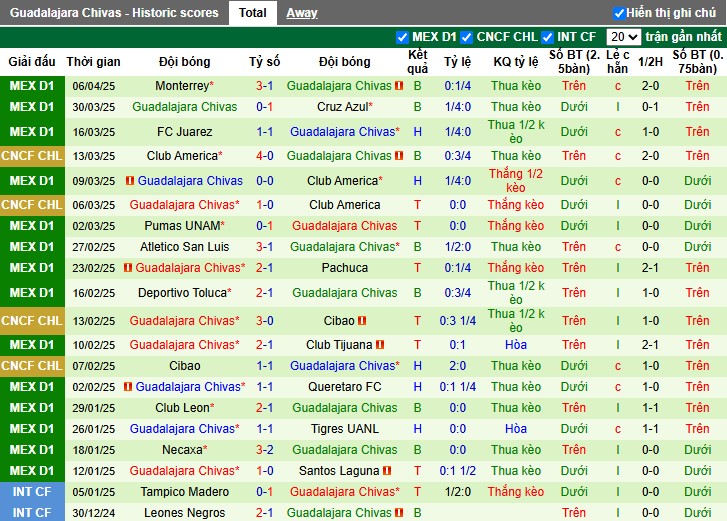Open FC Juarez team link
Image resolution: width=727 pixels, height=521 pixels.
185,132
